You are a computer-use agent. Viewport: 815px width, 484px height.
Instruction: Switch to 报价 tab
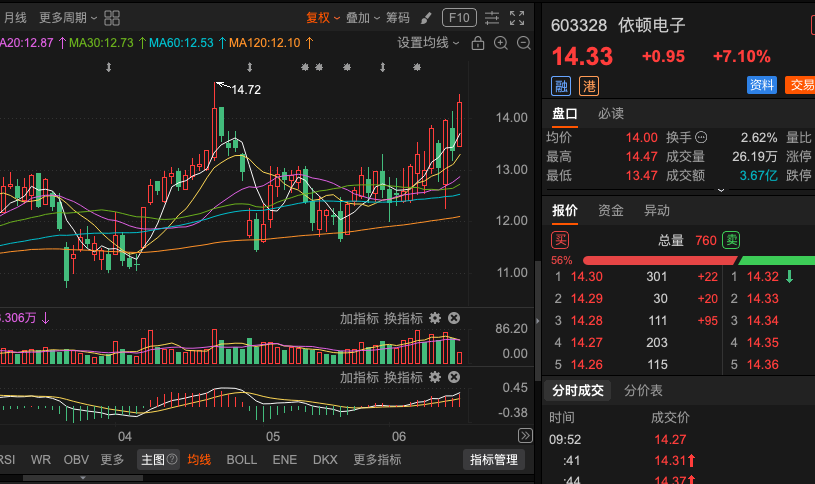[564, 211]
